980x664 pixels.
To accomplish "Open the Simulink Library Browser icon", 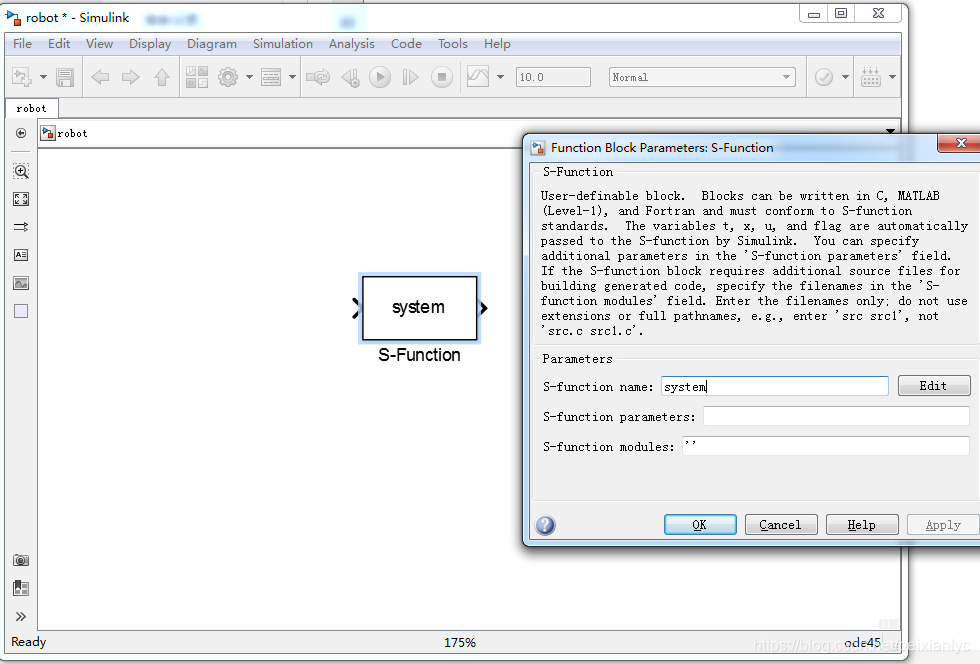I will click(196, 77).
